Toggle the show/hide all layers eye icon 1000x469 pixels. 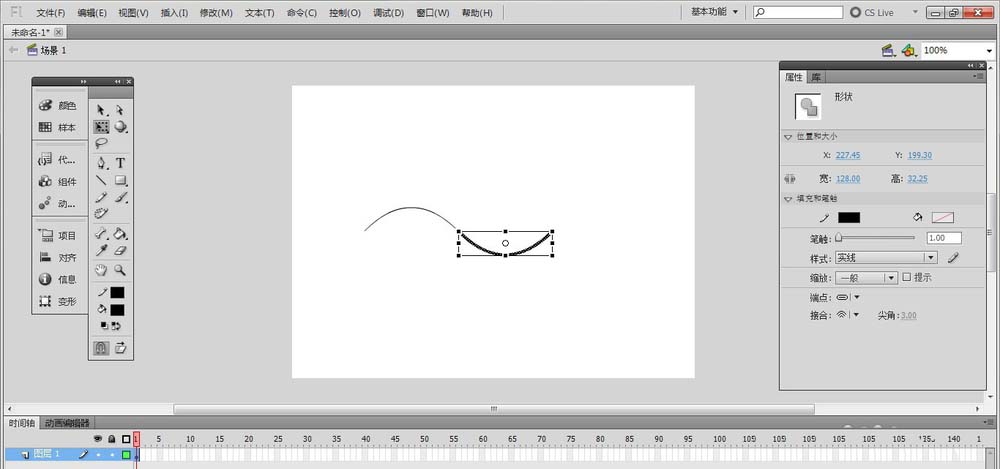click(x=98, y=438)
